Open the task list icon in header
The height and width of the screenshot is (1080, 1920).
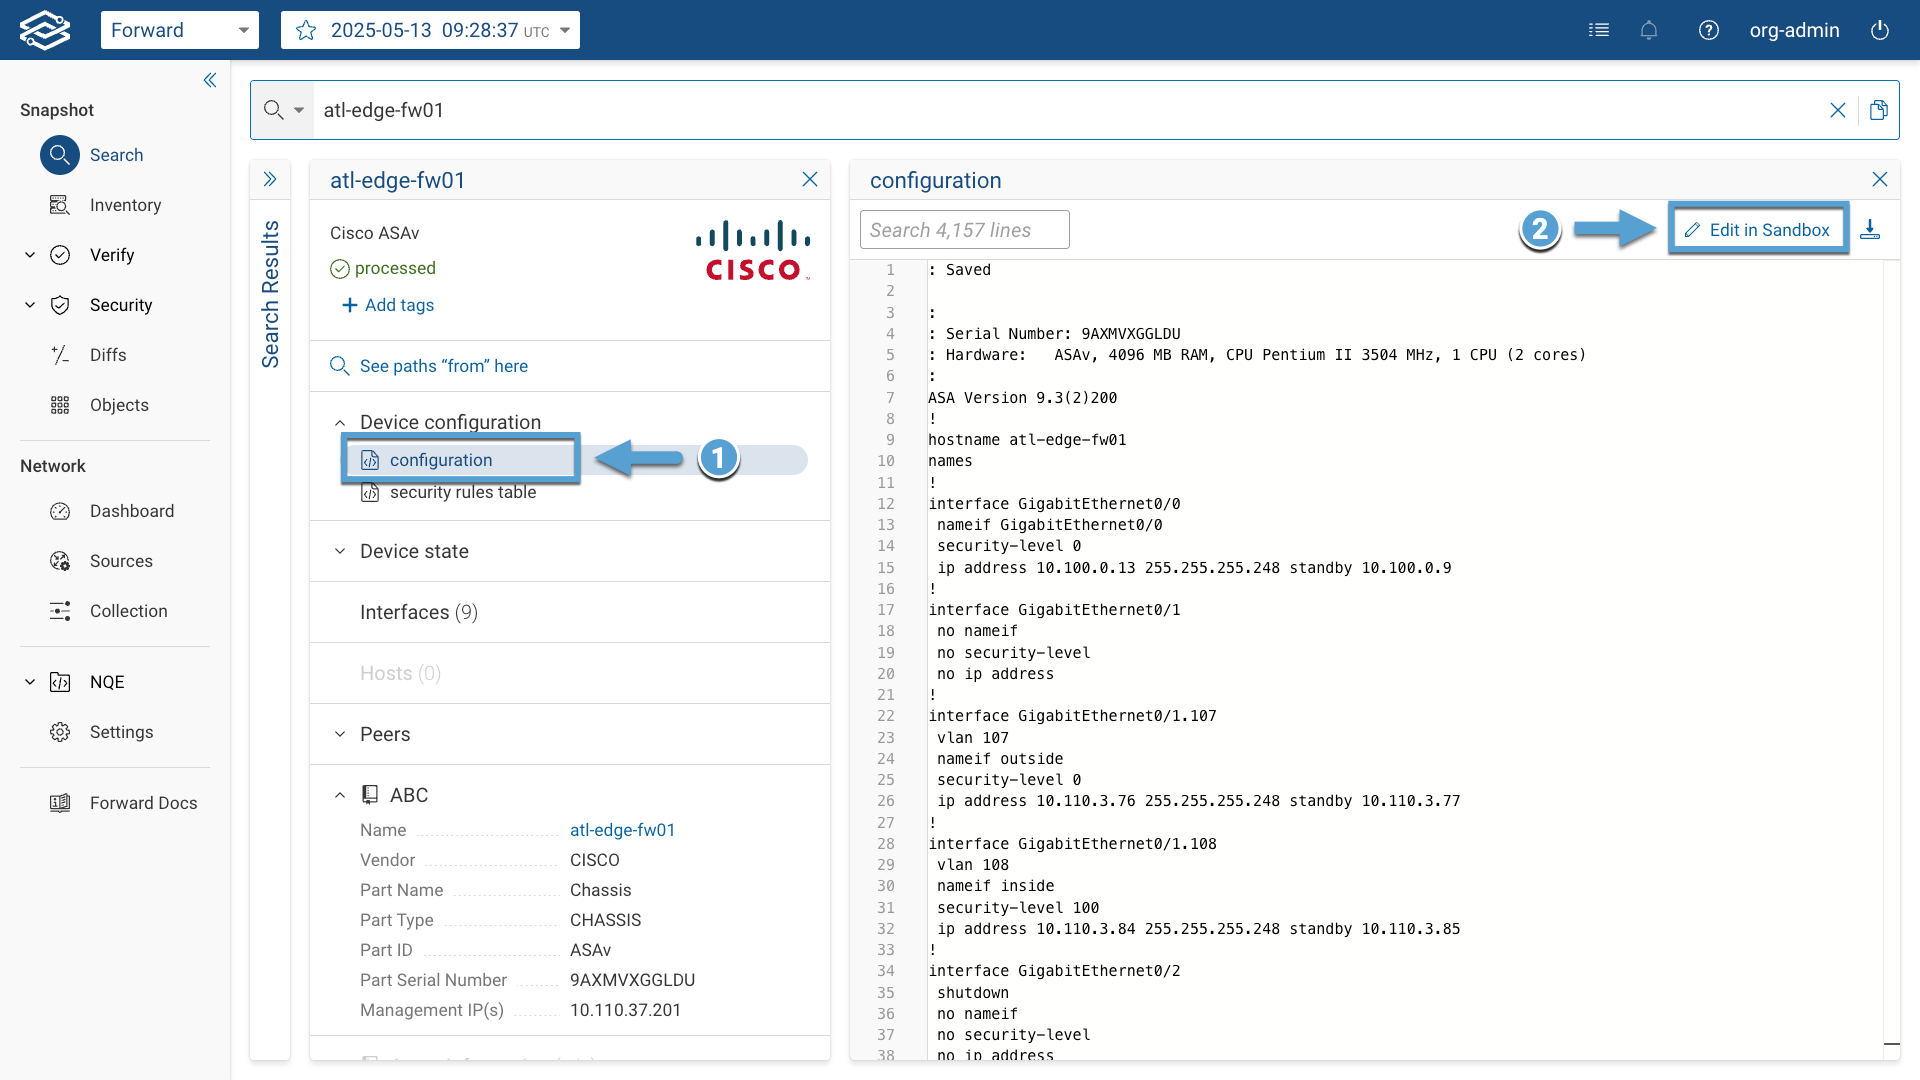1599,30
